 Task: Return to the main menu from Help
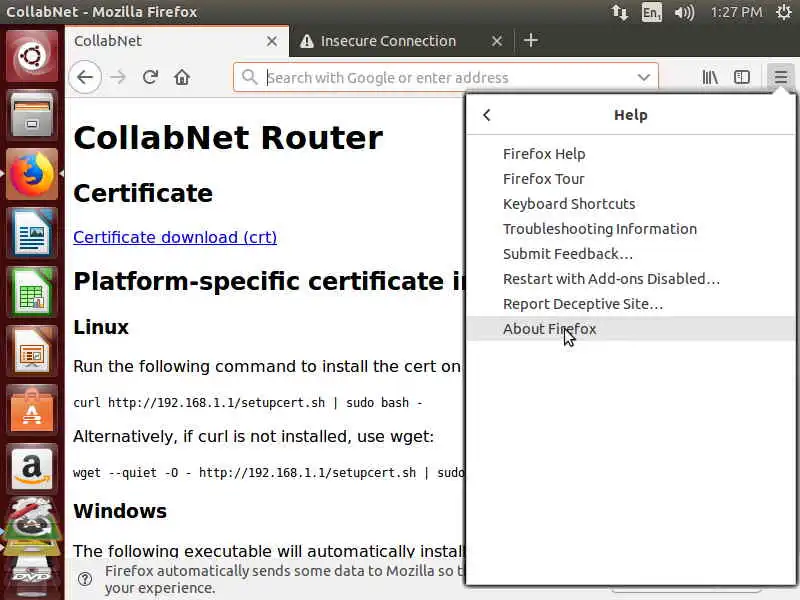click(487, 115)
